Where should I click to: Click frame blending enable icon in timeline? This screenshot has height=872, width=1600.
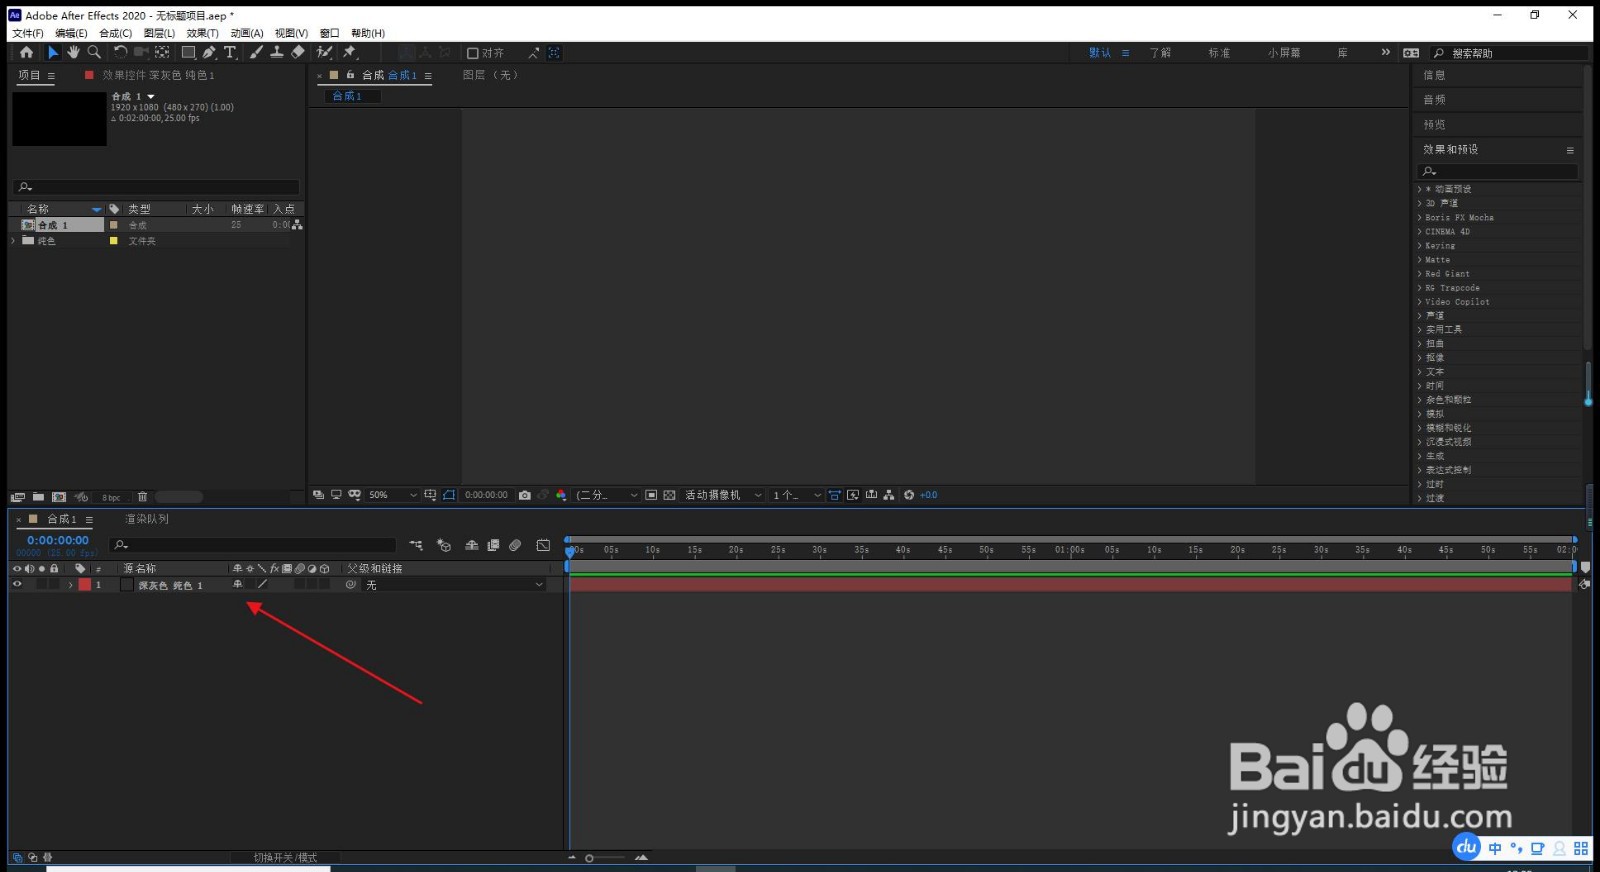click(493, 545)
